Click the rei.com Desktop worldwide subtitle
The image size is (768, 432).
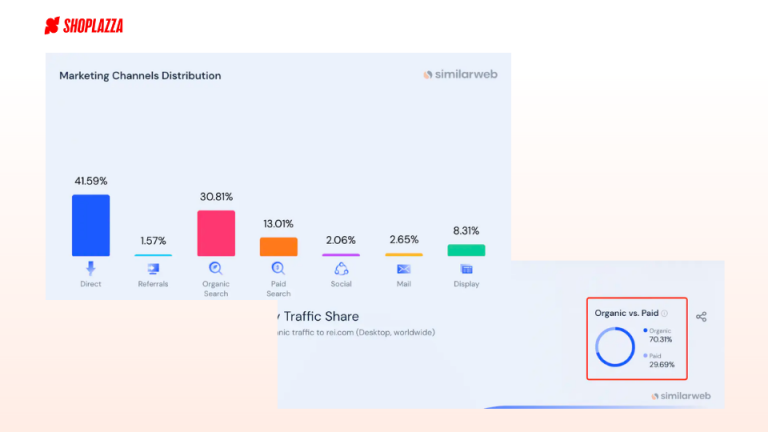point(356,332)
